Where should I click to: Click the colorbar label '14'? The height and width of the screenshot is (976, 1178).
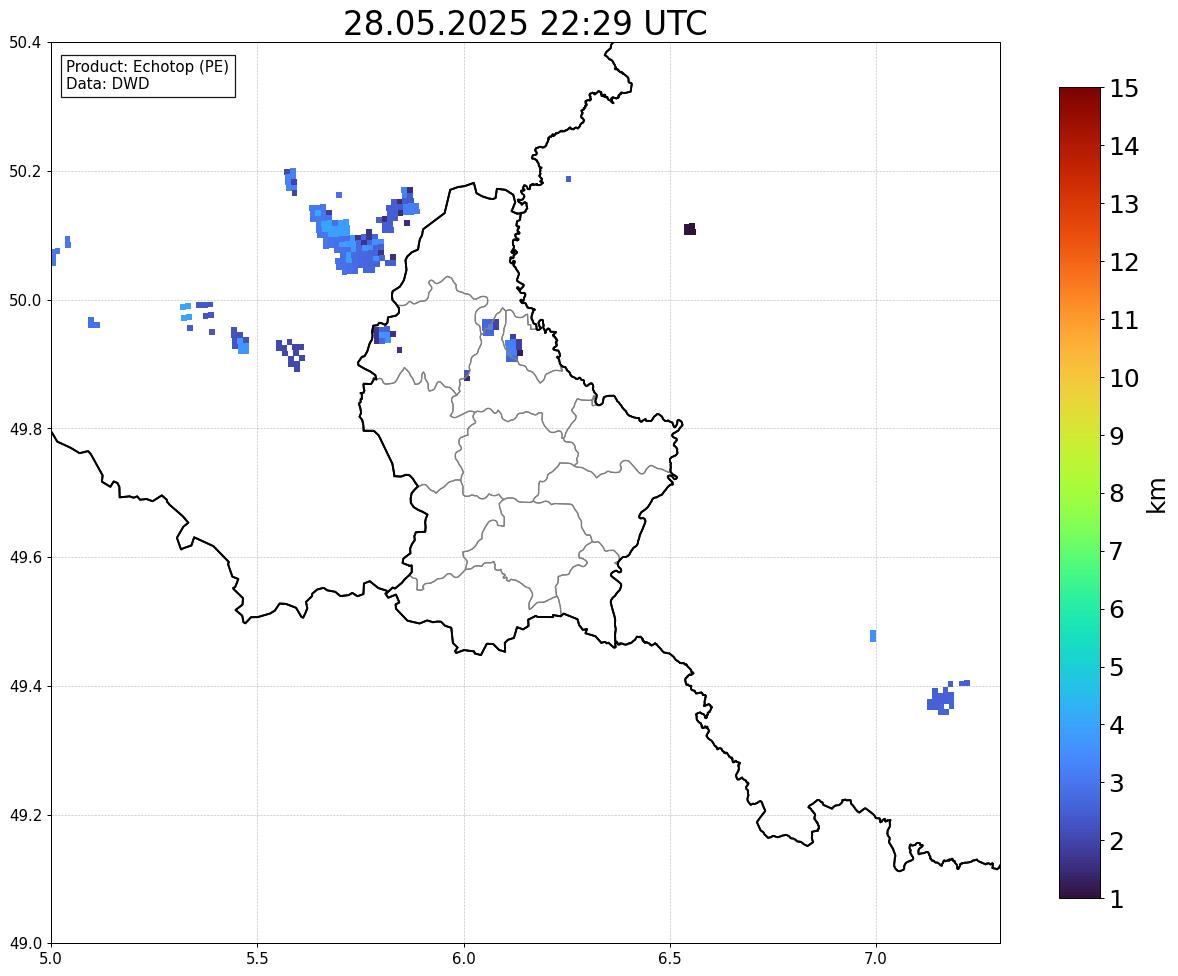pyautogui.click(x=1124, y=147)
